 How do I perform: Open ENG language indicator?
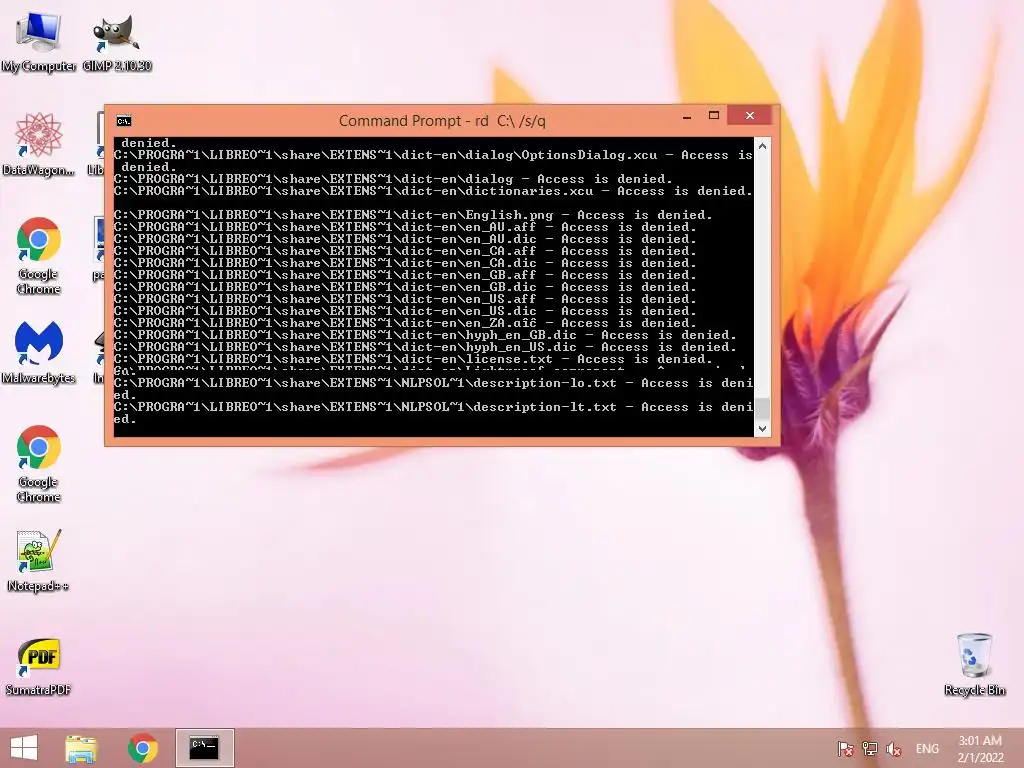(x=927, y=749)
